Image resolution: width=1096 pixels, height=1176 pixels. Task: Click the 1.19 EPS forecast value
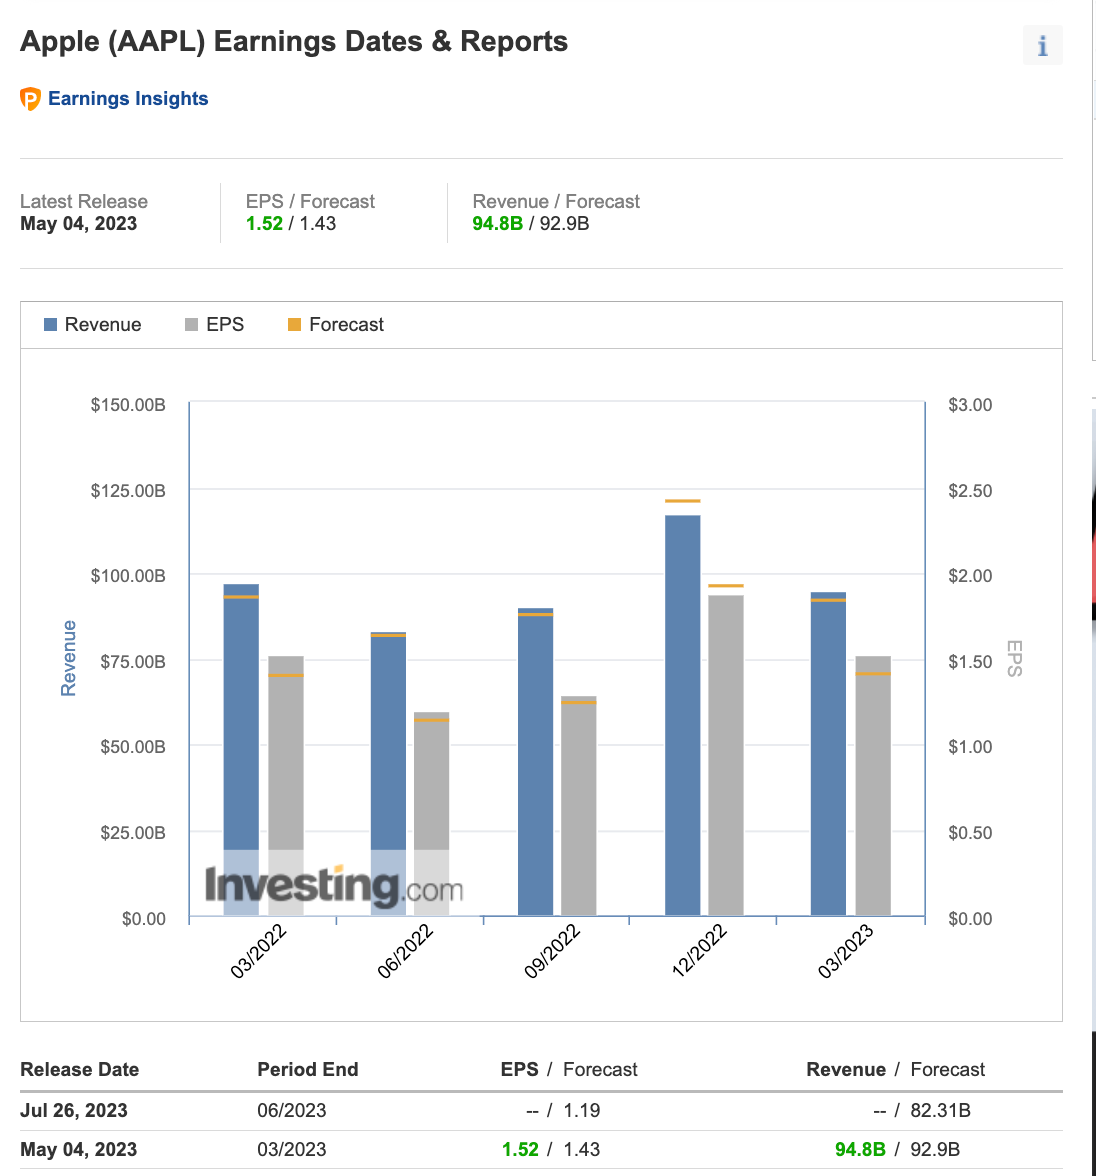581,1111
